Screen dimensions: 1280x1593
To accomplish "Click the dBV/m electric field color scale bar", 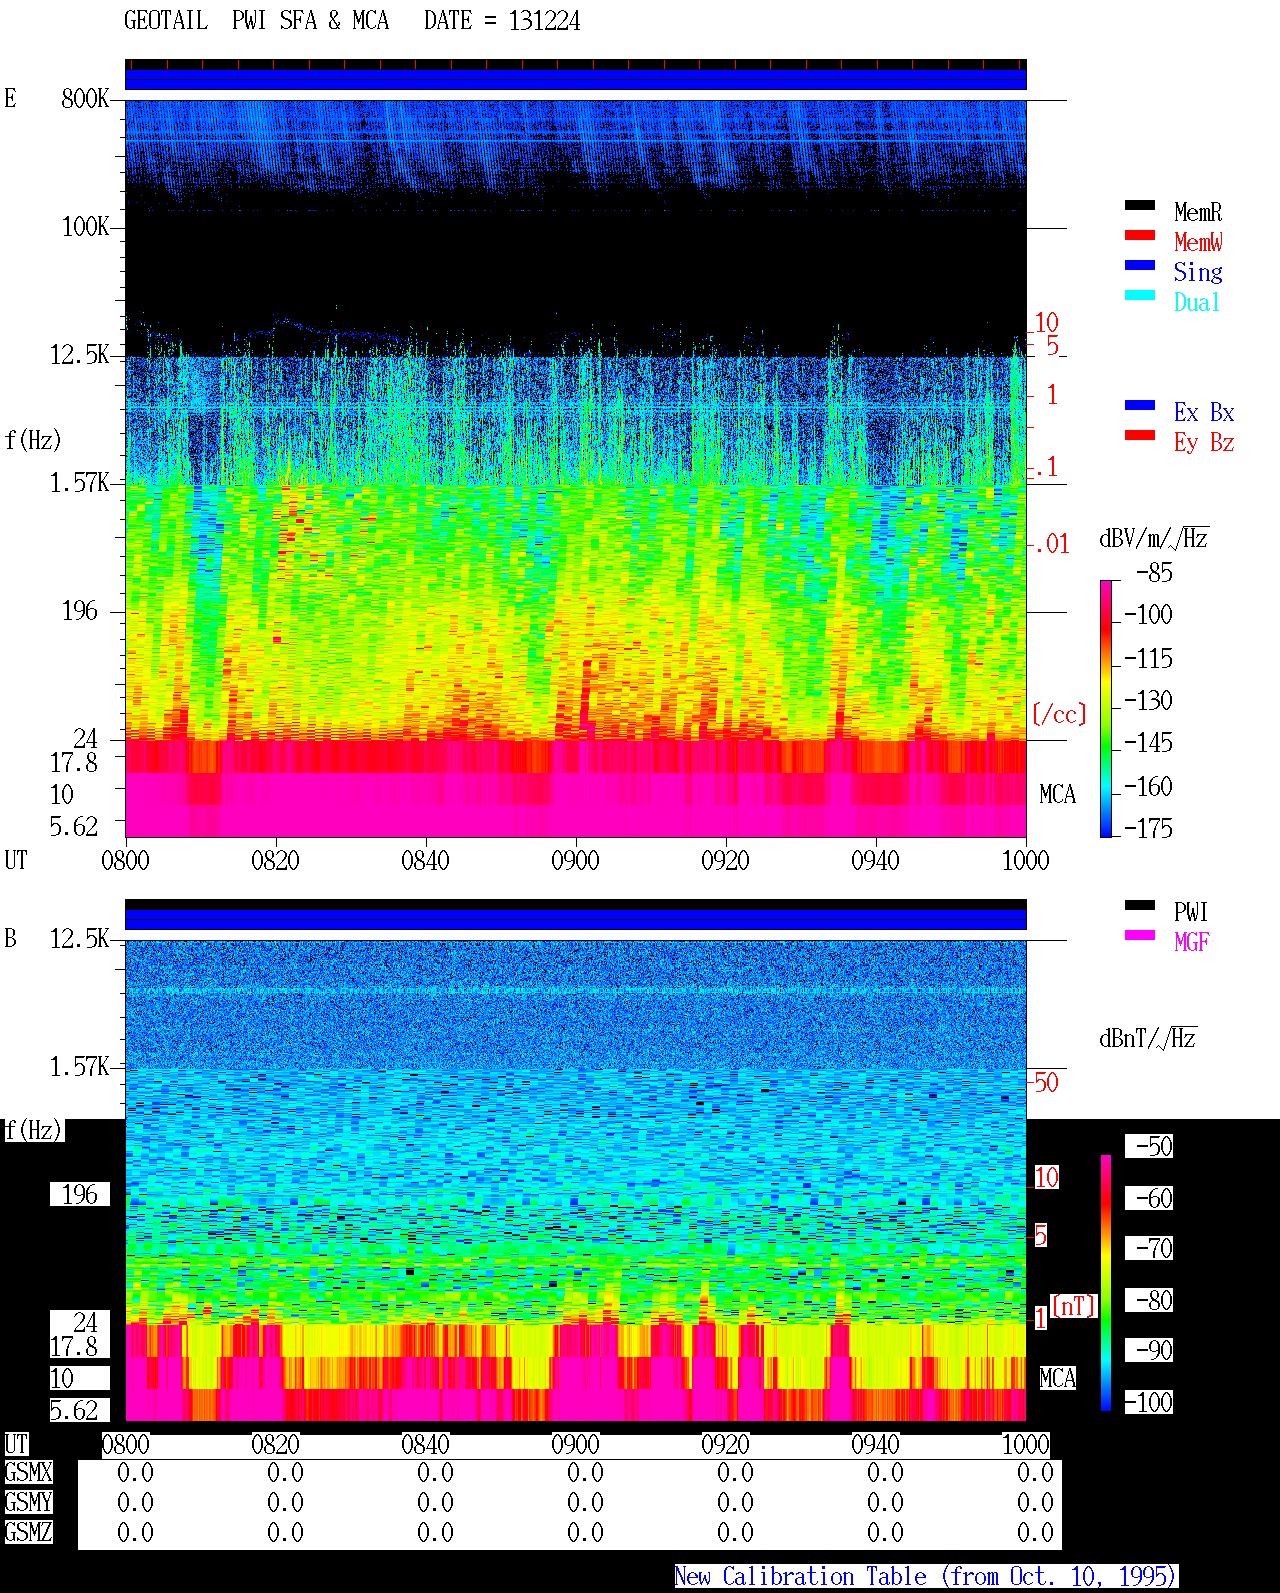I will (1105, 708).
